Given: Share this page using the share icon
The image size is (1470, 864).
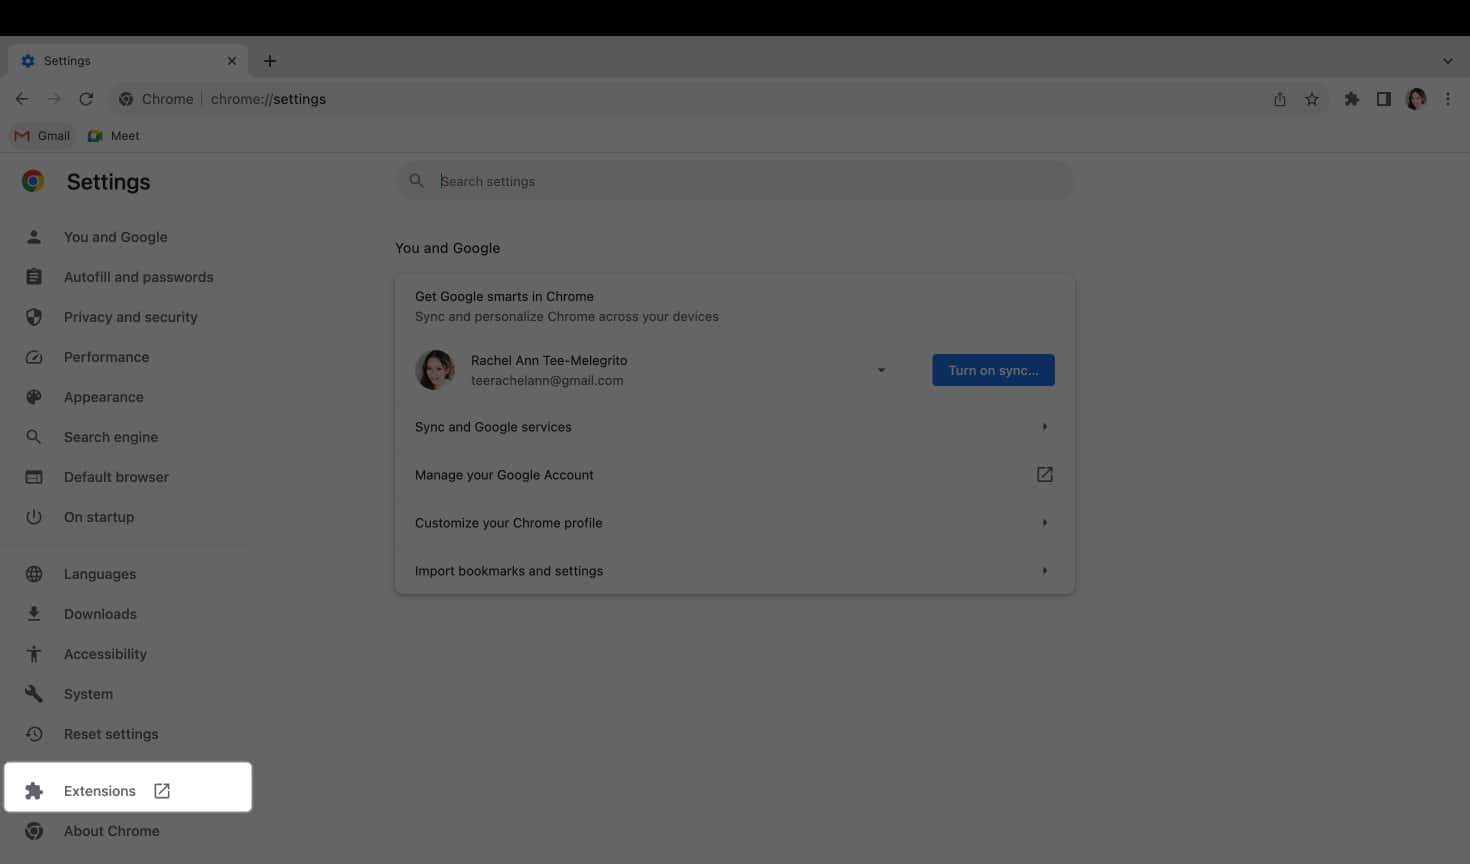Looking at the screenshot, I should [1280, 99].
